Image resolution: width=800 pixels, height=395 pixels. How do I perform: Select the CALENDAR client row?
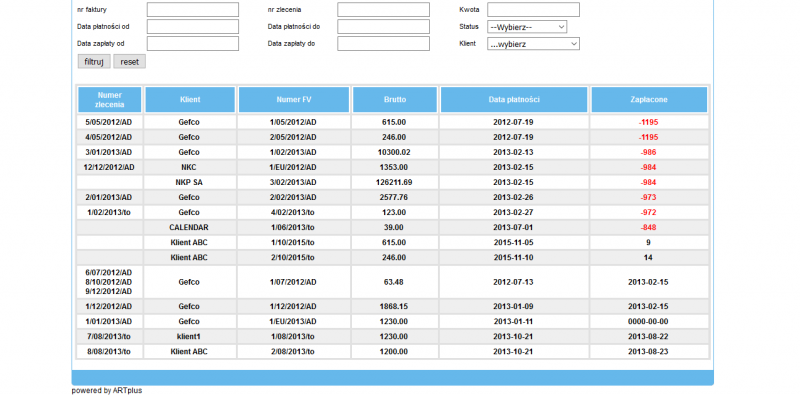click(393, 227)
